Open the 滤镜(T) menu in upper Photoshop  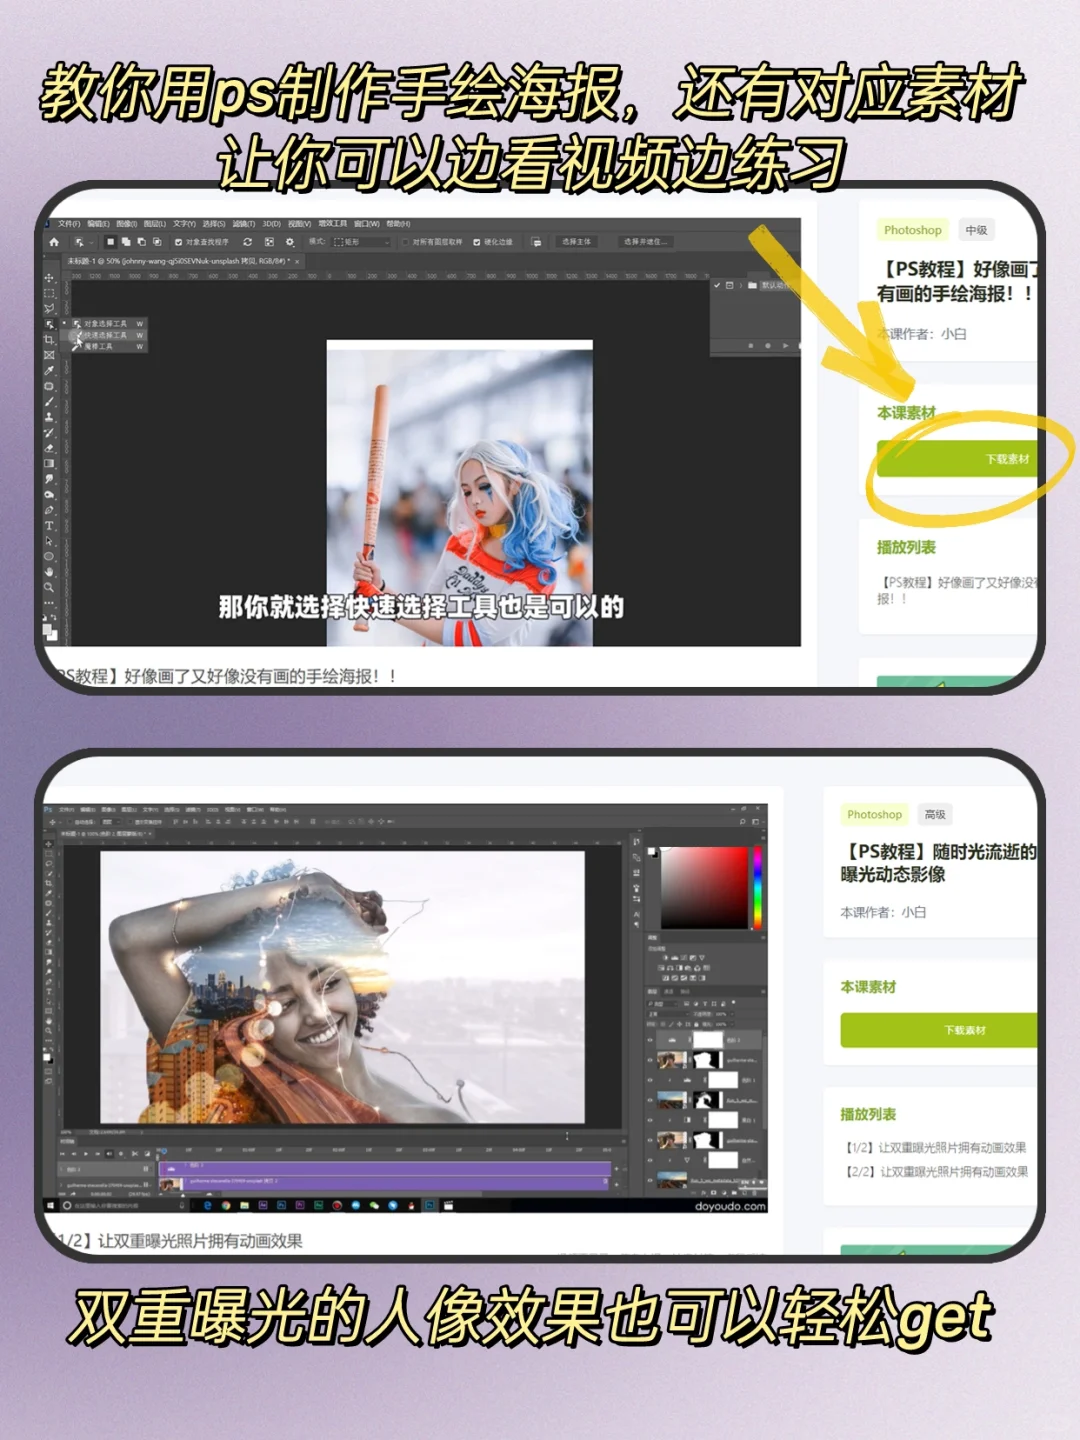243,224
